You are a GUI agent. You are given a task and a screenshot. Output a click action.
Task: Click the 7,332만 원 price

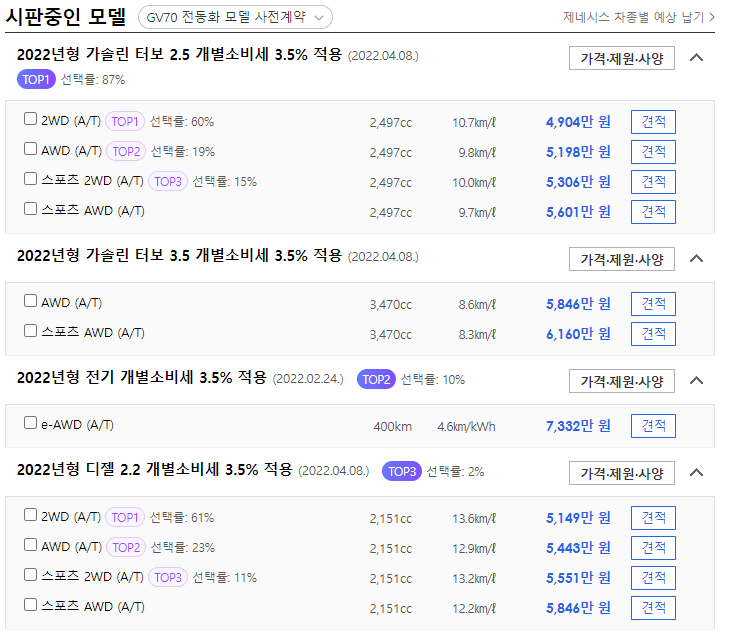tap(578, 426)
